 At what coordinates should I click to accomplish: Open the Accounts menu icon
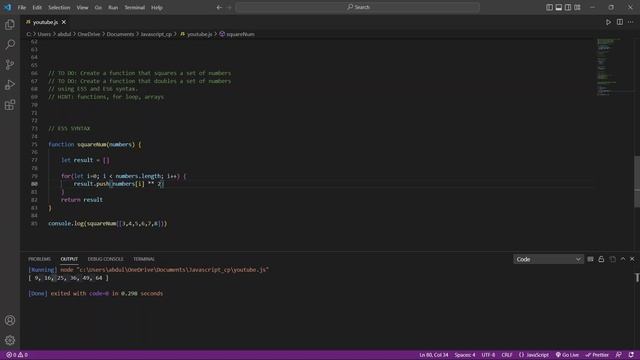[x=10, y=320]
